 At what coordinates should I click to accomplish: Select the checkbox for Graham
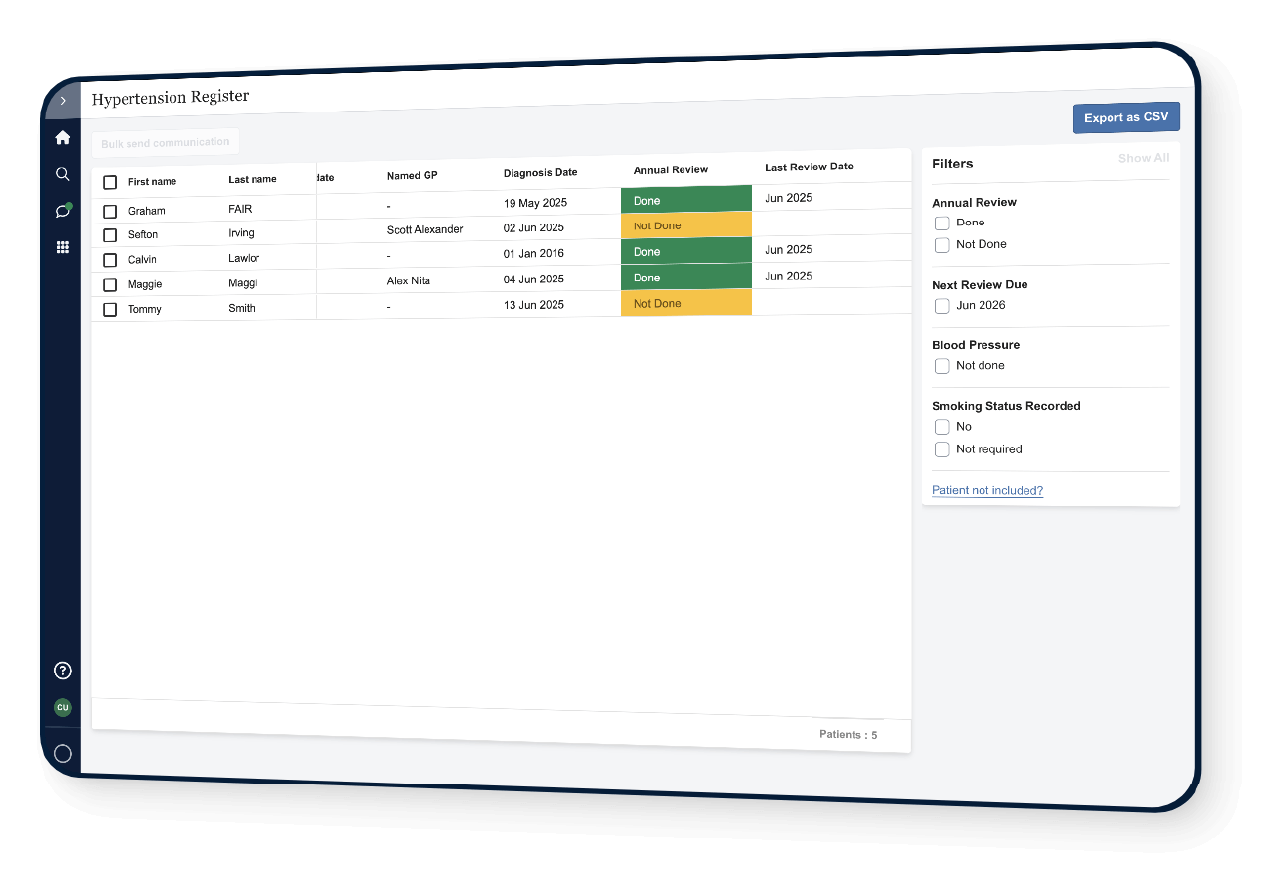[x=110, y=211]
